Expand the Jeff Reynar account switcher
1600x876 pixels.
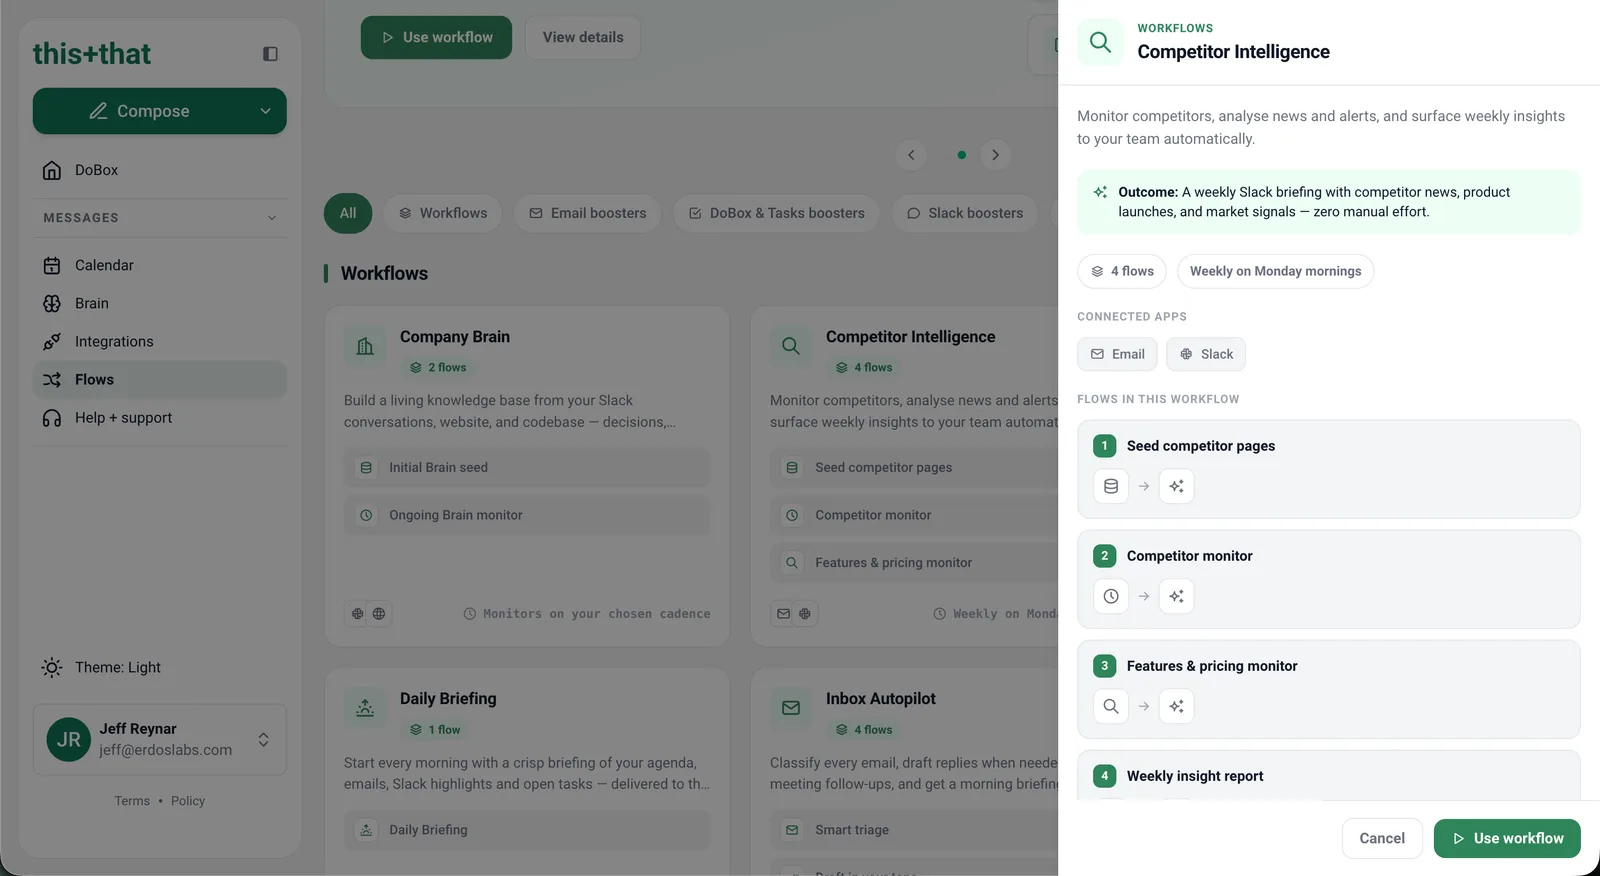pos(263,740)
